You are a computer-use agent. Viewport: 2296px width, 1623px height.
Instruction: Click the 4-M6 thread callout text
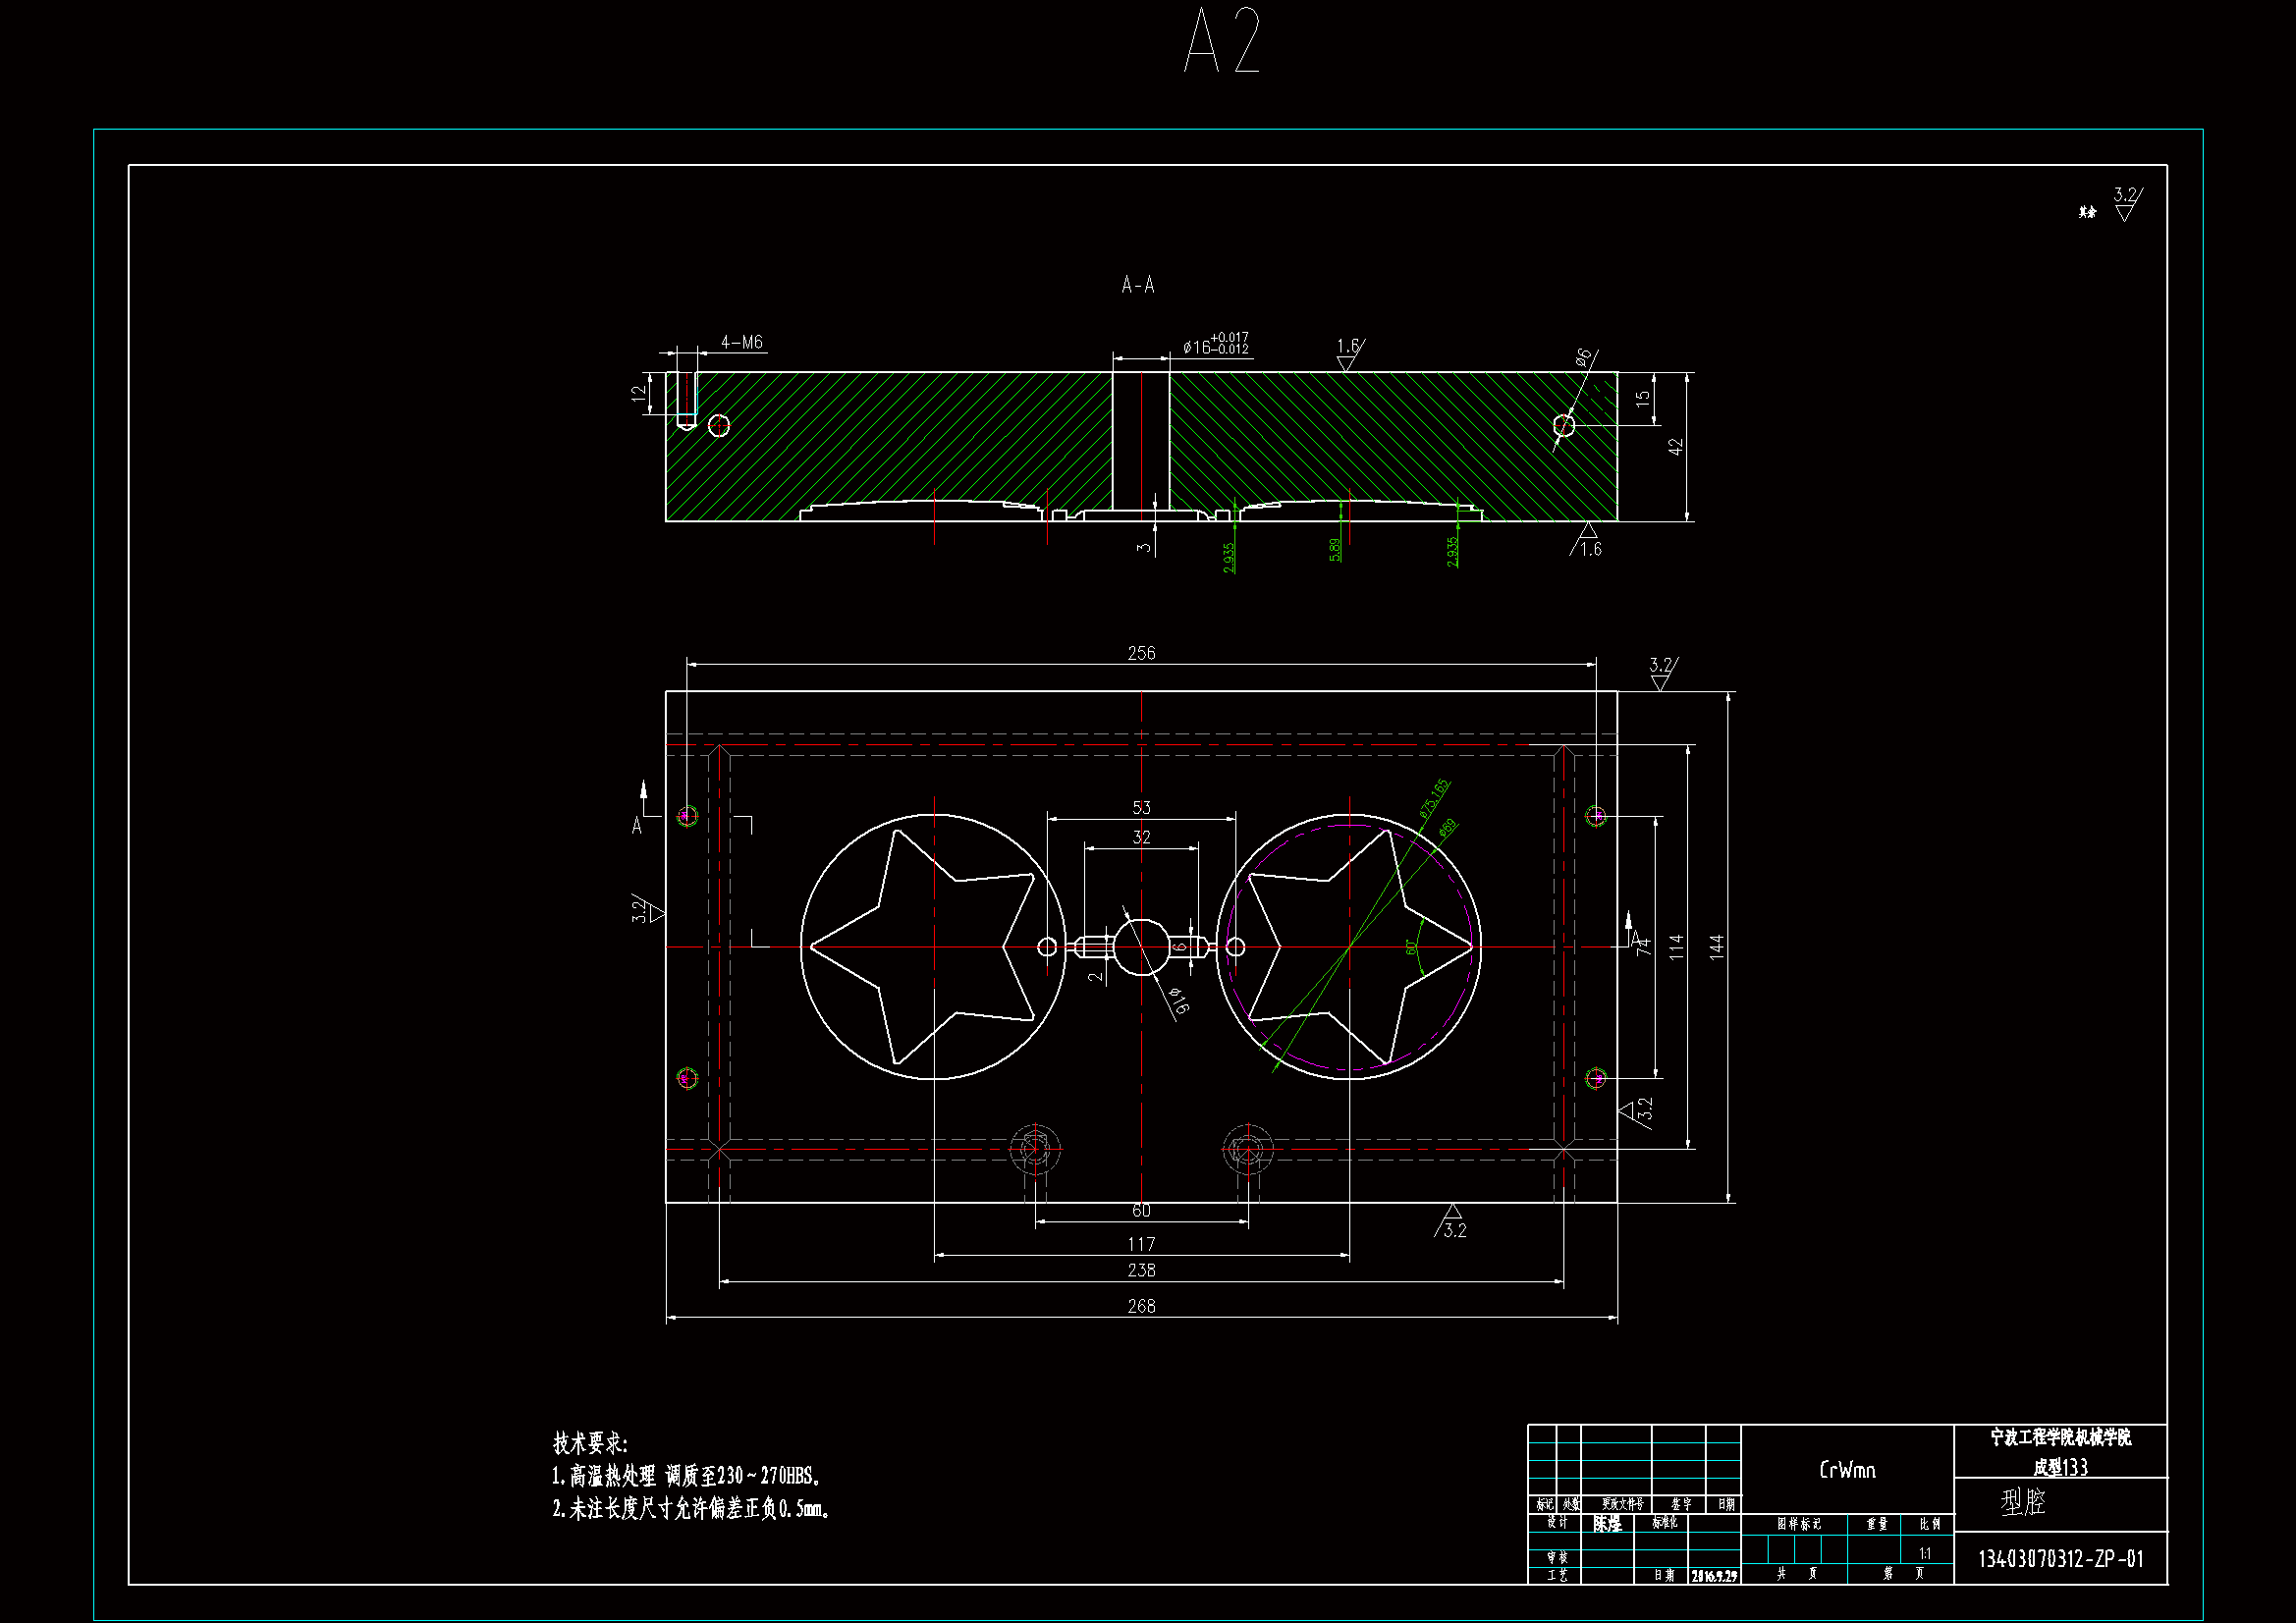(x=742, y=343)
